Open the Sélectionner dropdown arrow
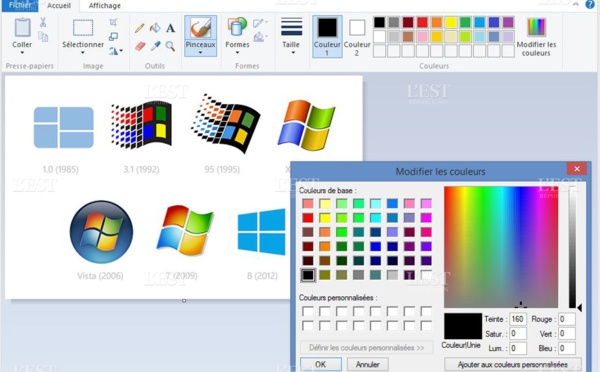The width and height of the screenshot is (600, 372). (x=83, y=53)
